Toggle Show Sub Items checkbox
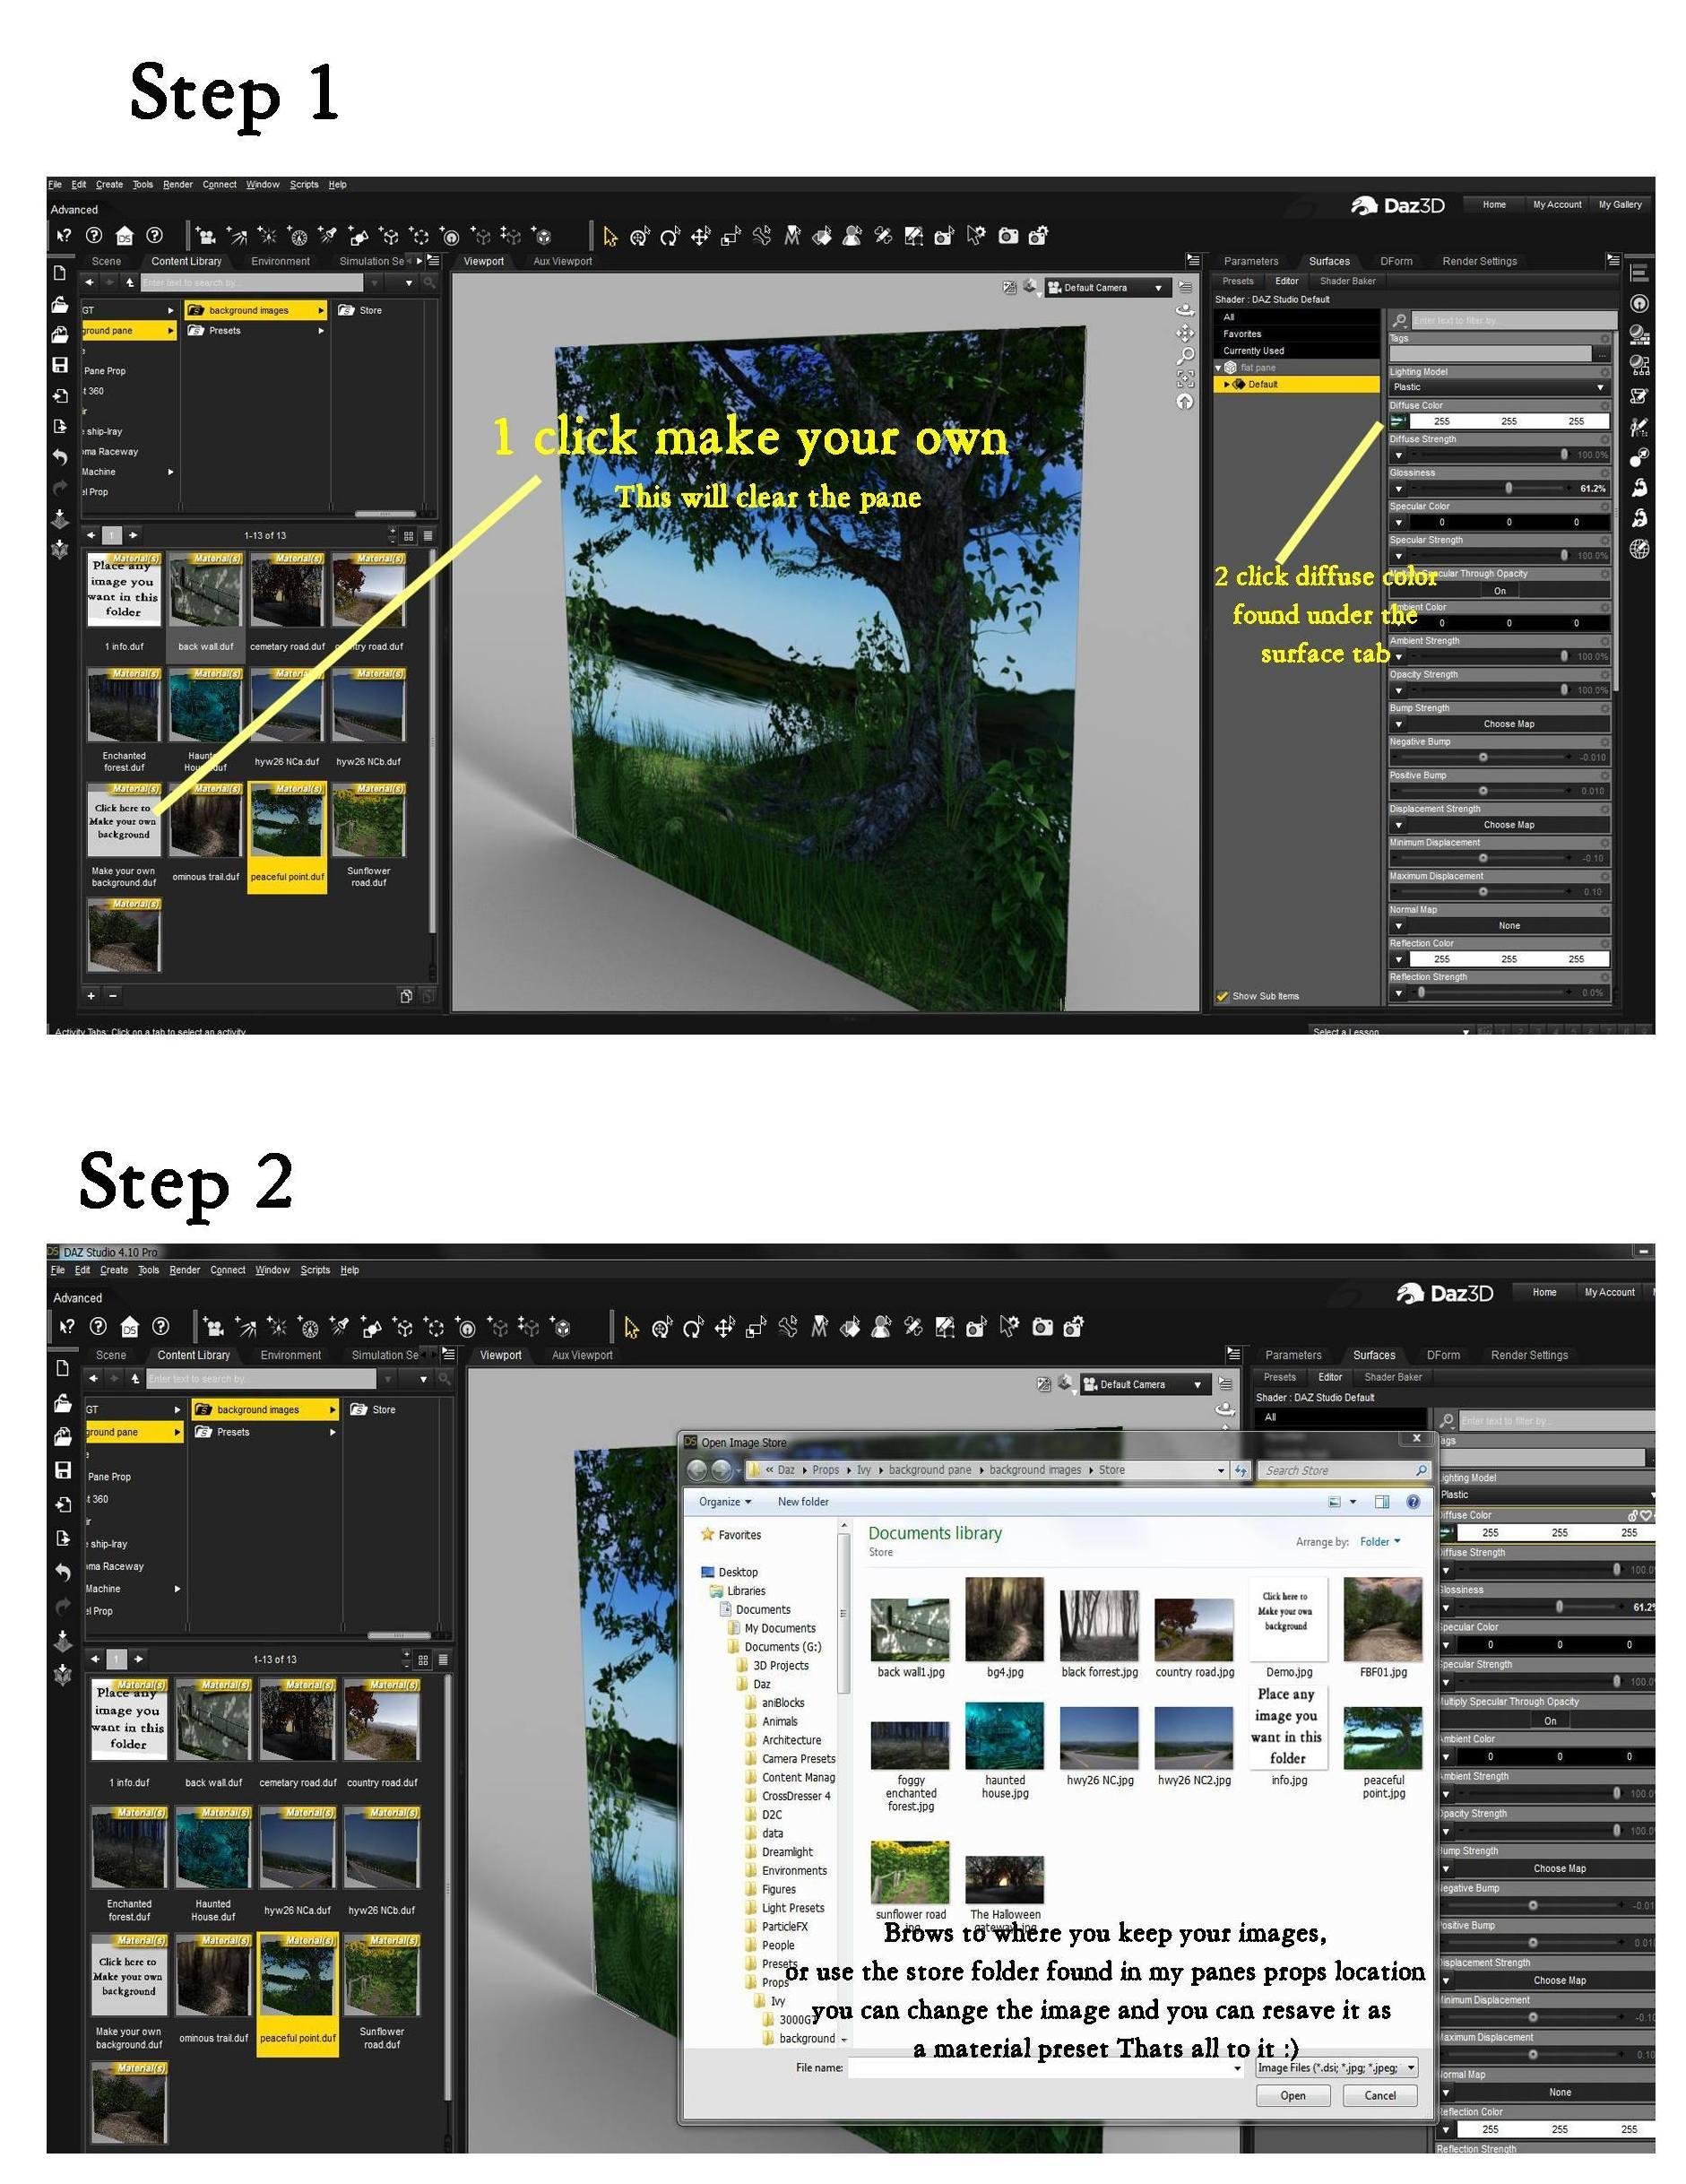1686x2184 pixels. (1222, 996)
